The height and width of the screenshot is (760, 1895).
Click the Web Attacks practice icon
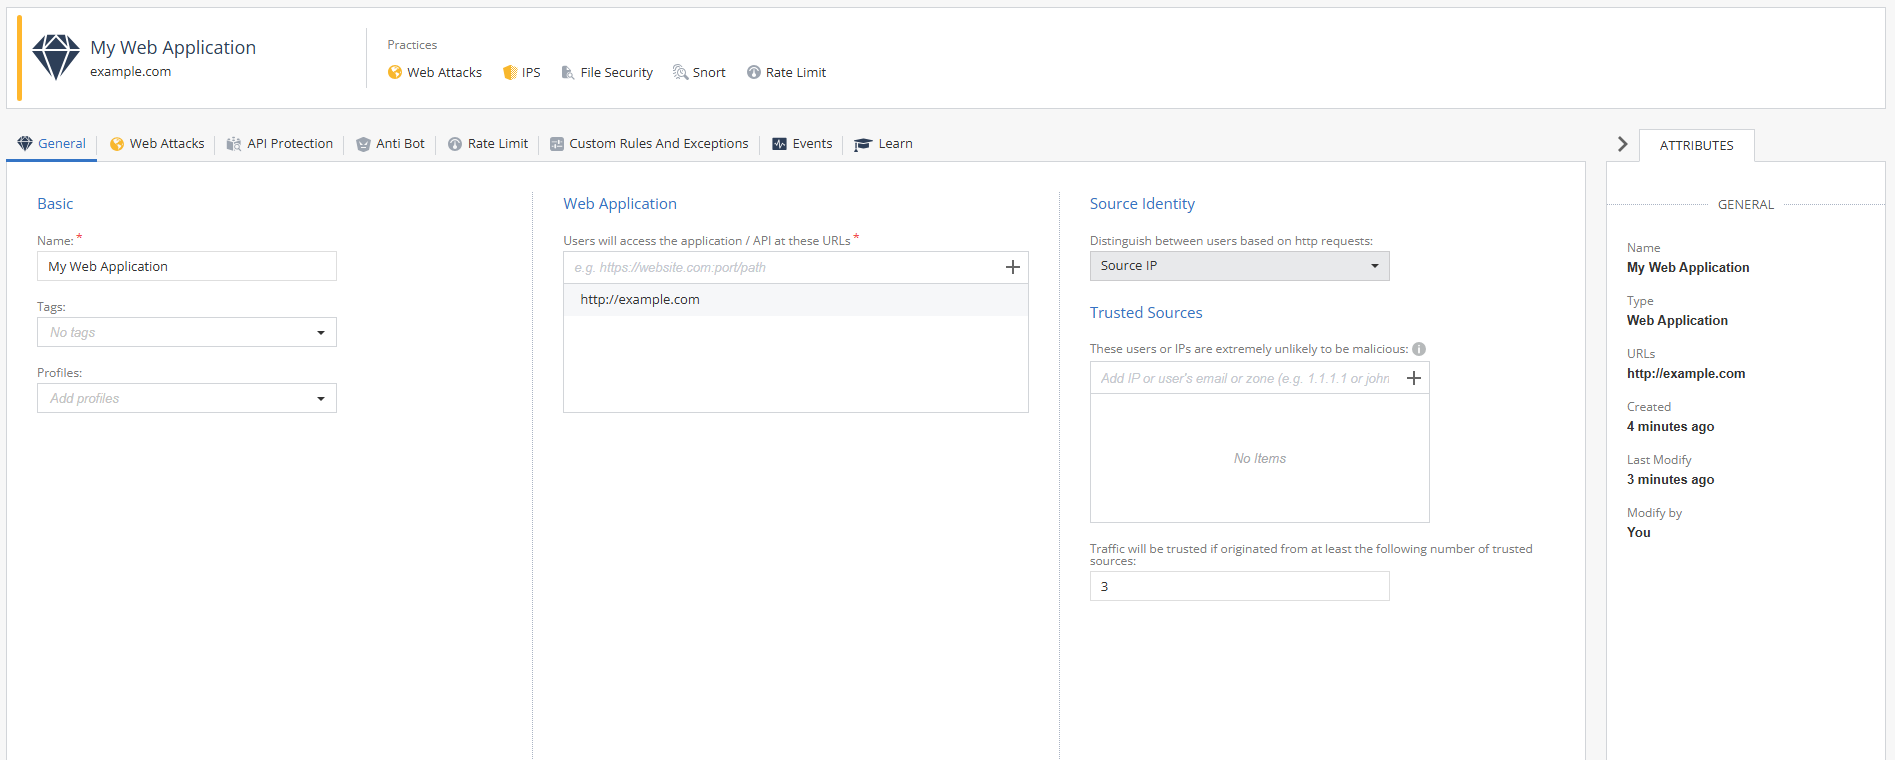click(395, 73)
